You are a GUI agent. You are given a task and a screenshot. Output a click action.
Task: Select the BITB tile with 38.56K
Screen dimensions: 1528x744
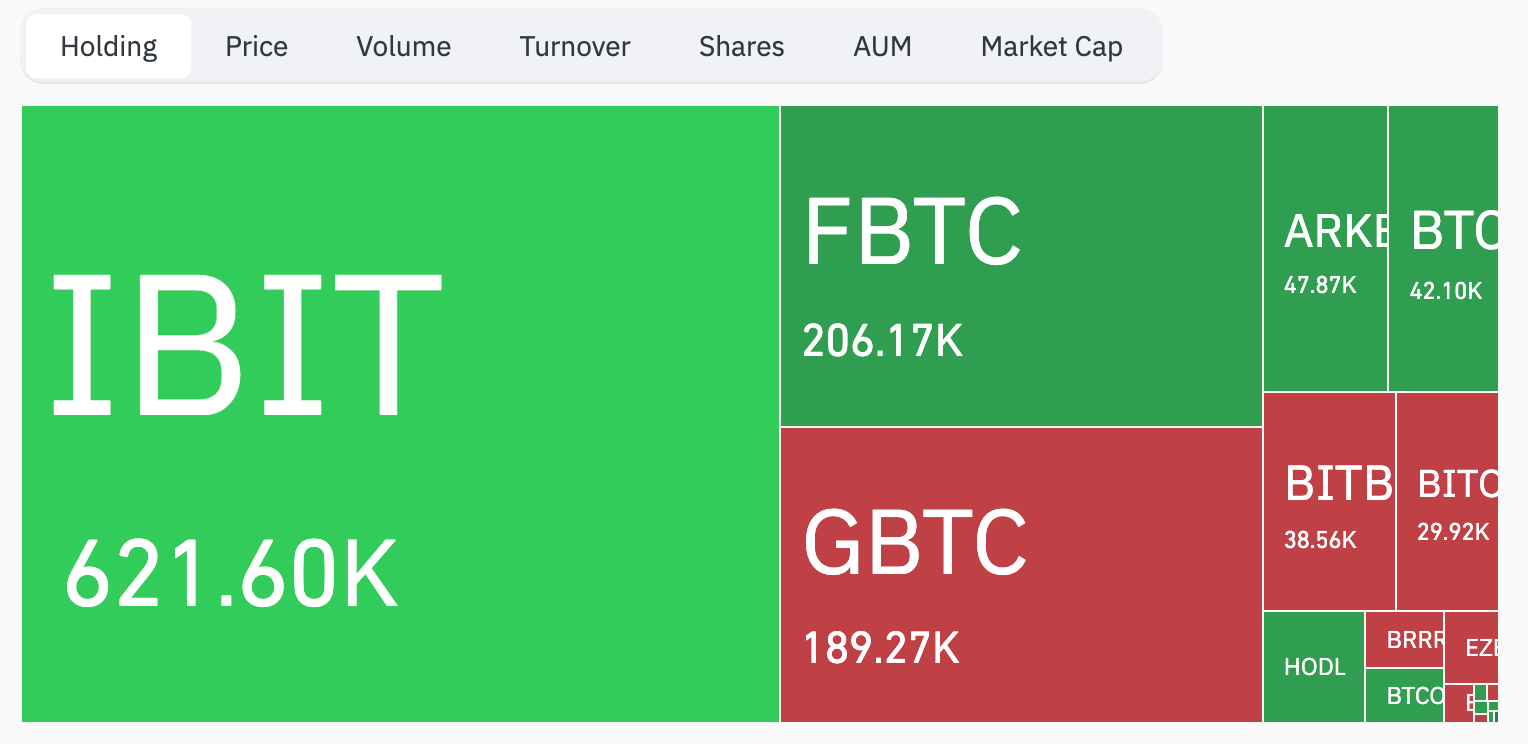point(1329,501)
